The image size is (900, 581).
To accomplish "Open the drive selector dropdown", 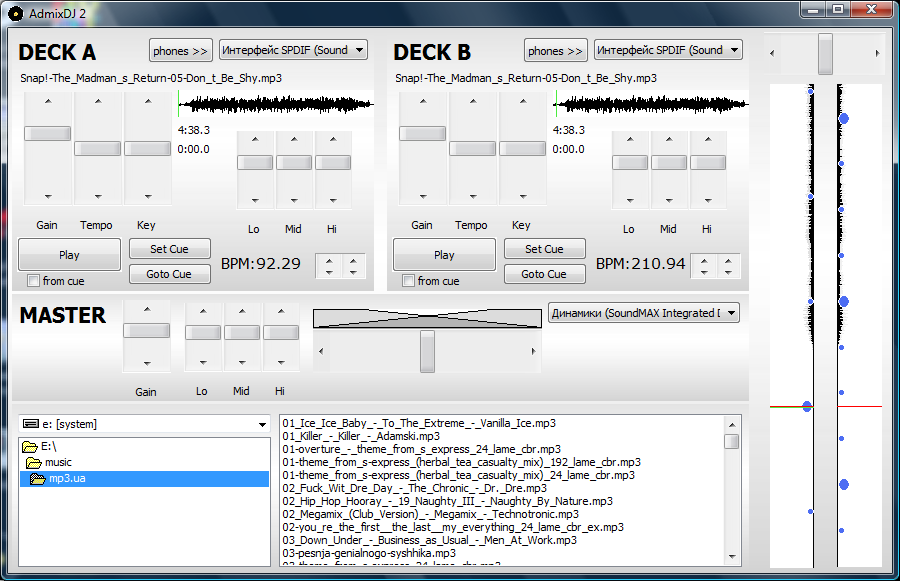I will coord(145,424).
